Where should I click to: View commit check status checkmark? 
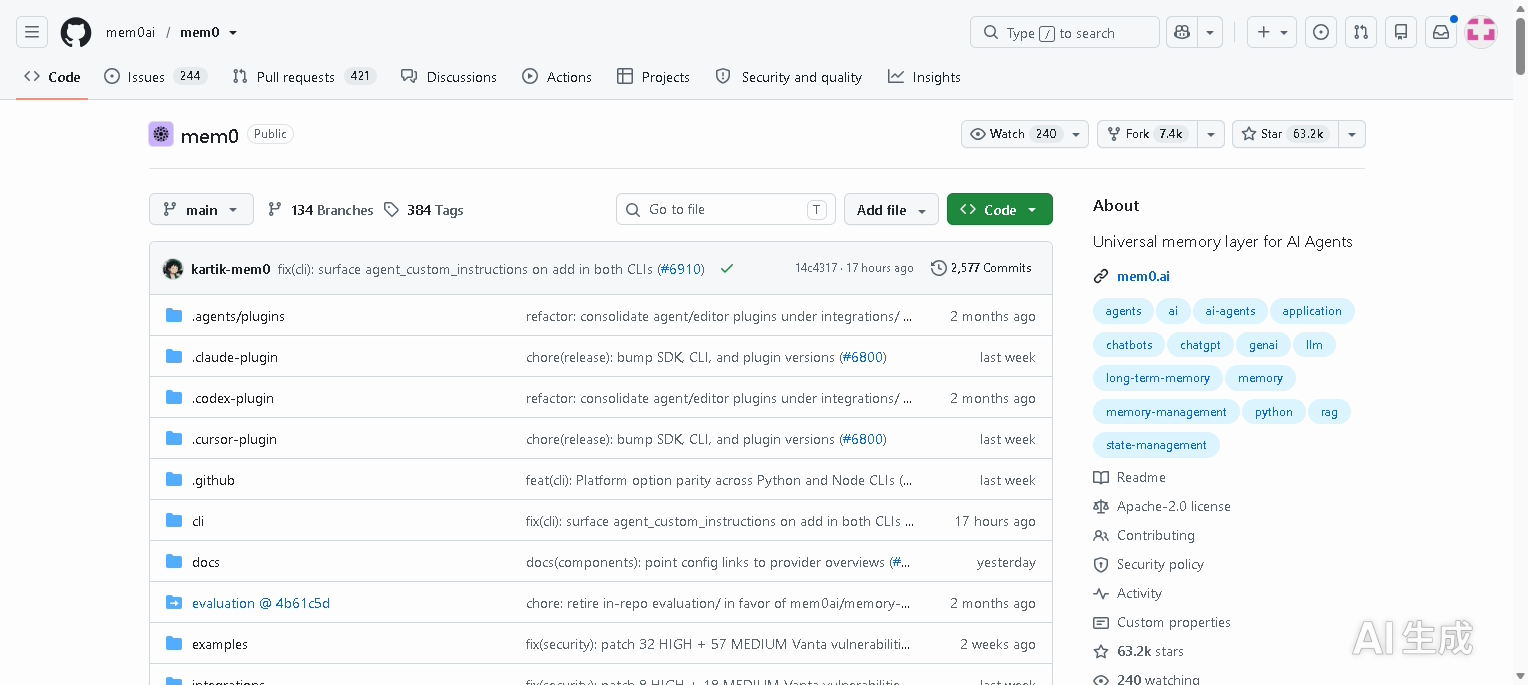tap(727, 269)
